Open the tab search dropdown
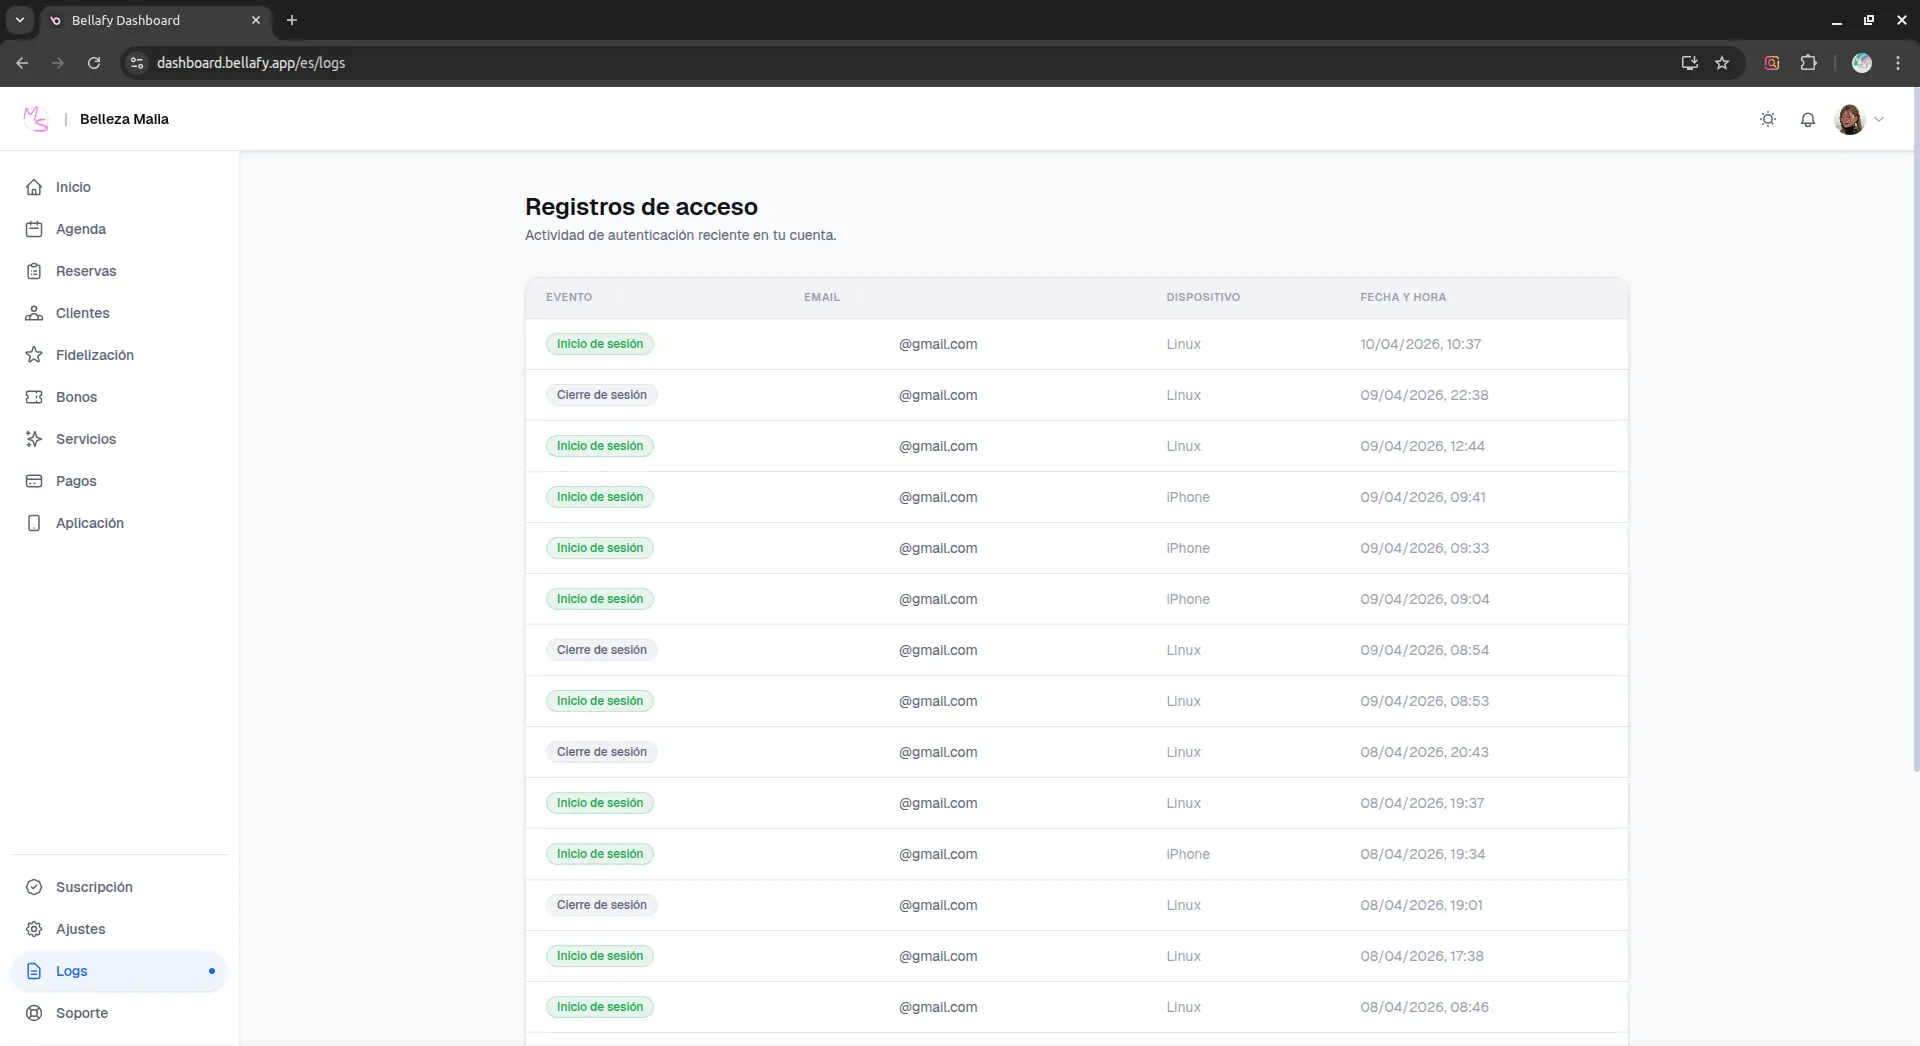1920x1046 pixels. pyautogui.click(x=19, y=20)
